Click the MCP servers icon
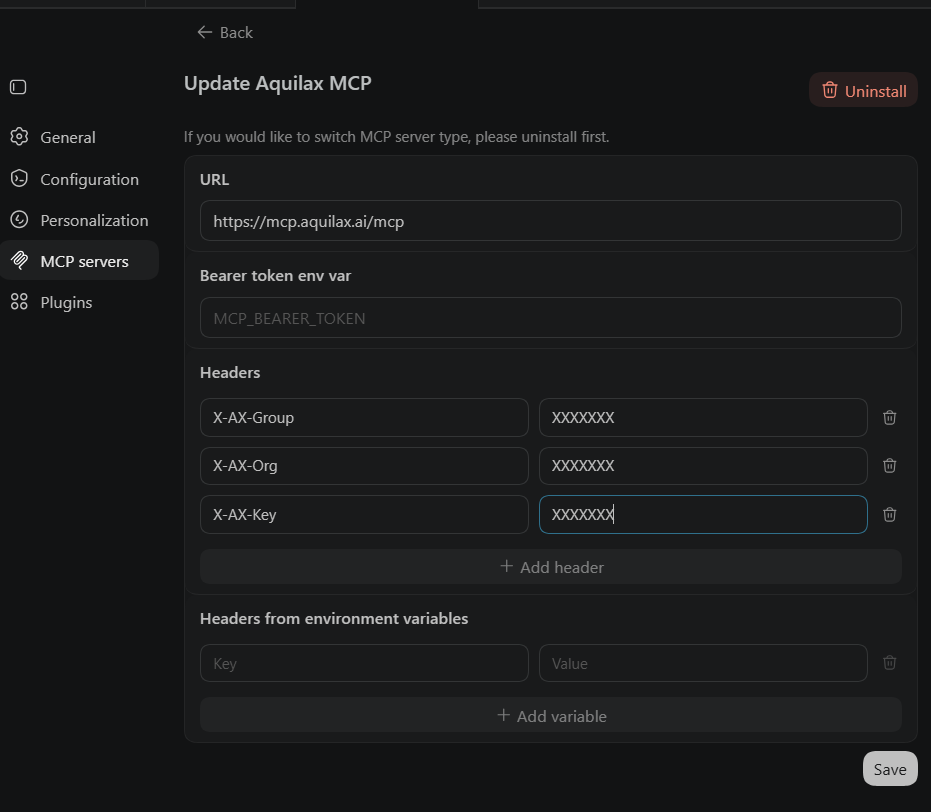Screen dimensions: 931x812 [x=19, y=261]
